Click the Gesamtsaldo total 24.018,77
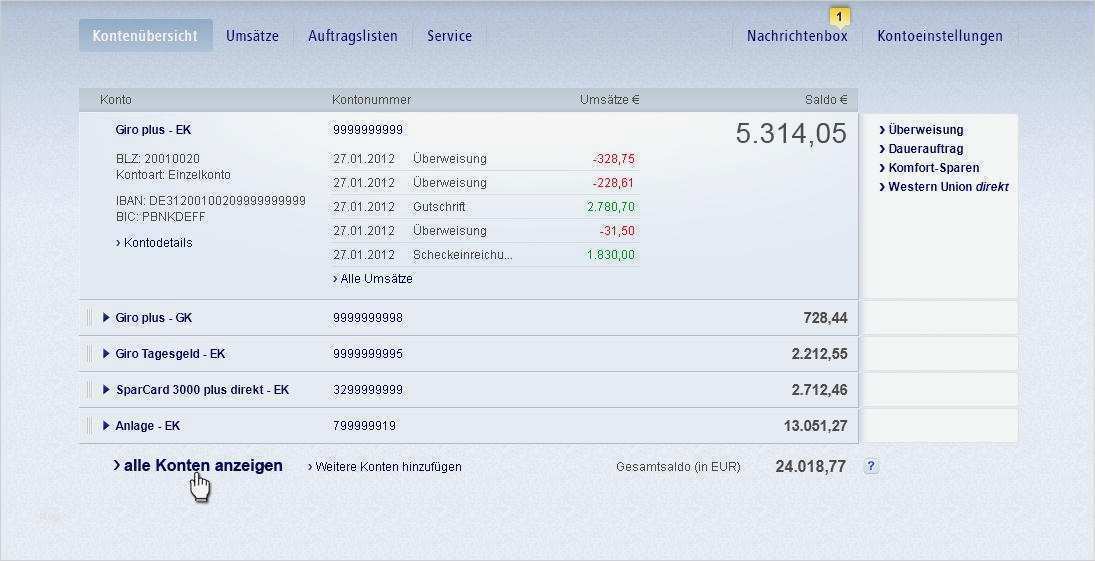1095x561 pixels. [x=811, y=467]
